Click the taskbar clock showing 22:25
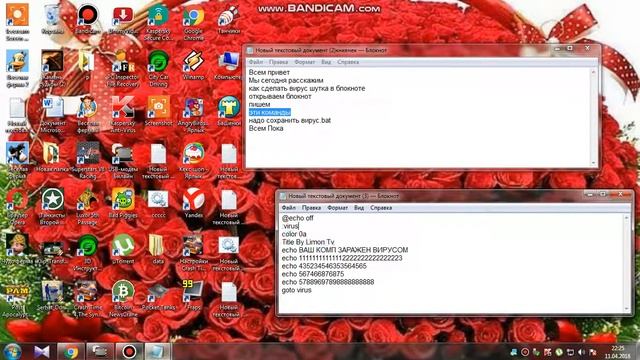This screenshot has width=640, height=360. click(618, 352)
